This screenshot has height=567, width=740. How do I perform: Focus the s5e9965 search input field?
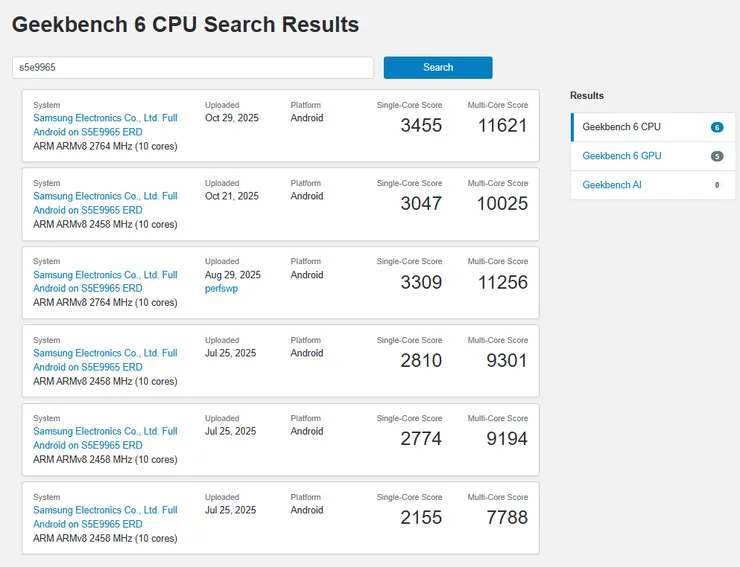[x=193, y=68]
